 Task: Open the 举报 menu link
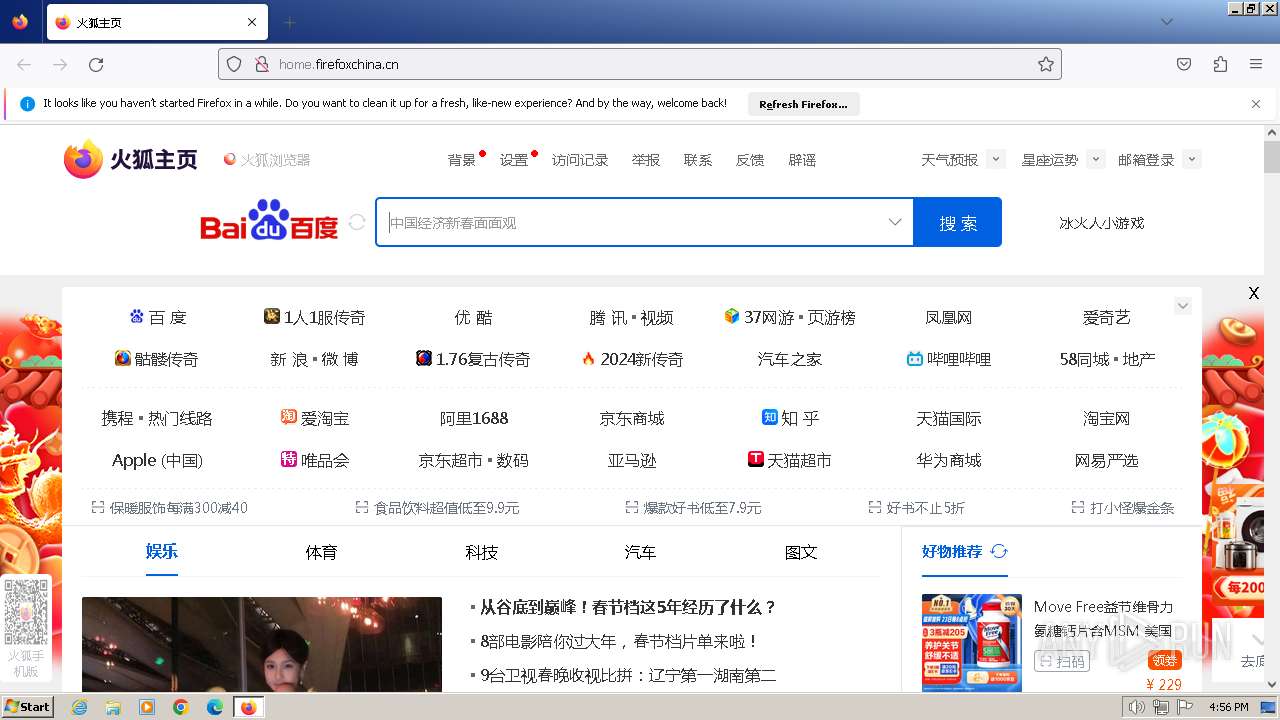[646, 160]
